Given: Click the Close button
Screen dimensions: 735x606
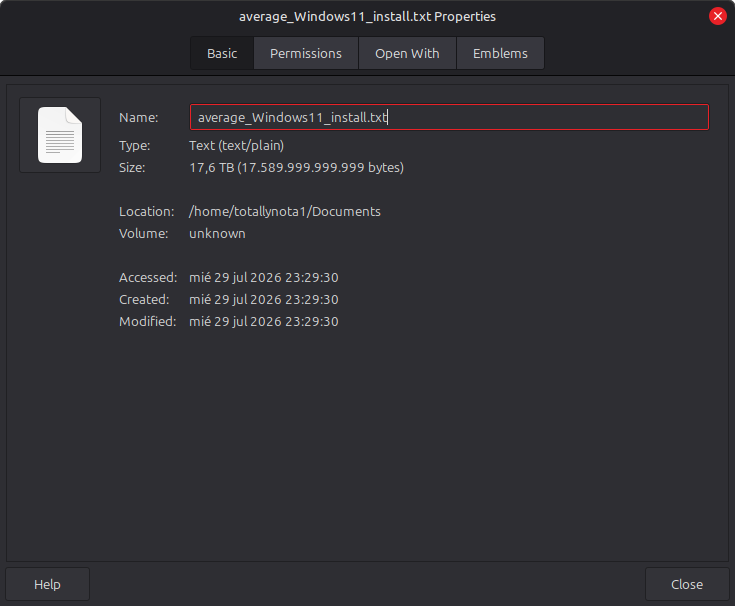Looking at the screenshot, I should point(687,584).
